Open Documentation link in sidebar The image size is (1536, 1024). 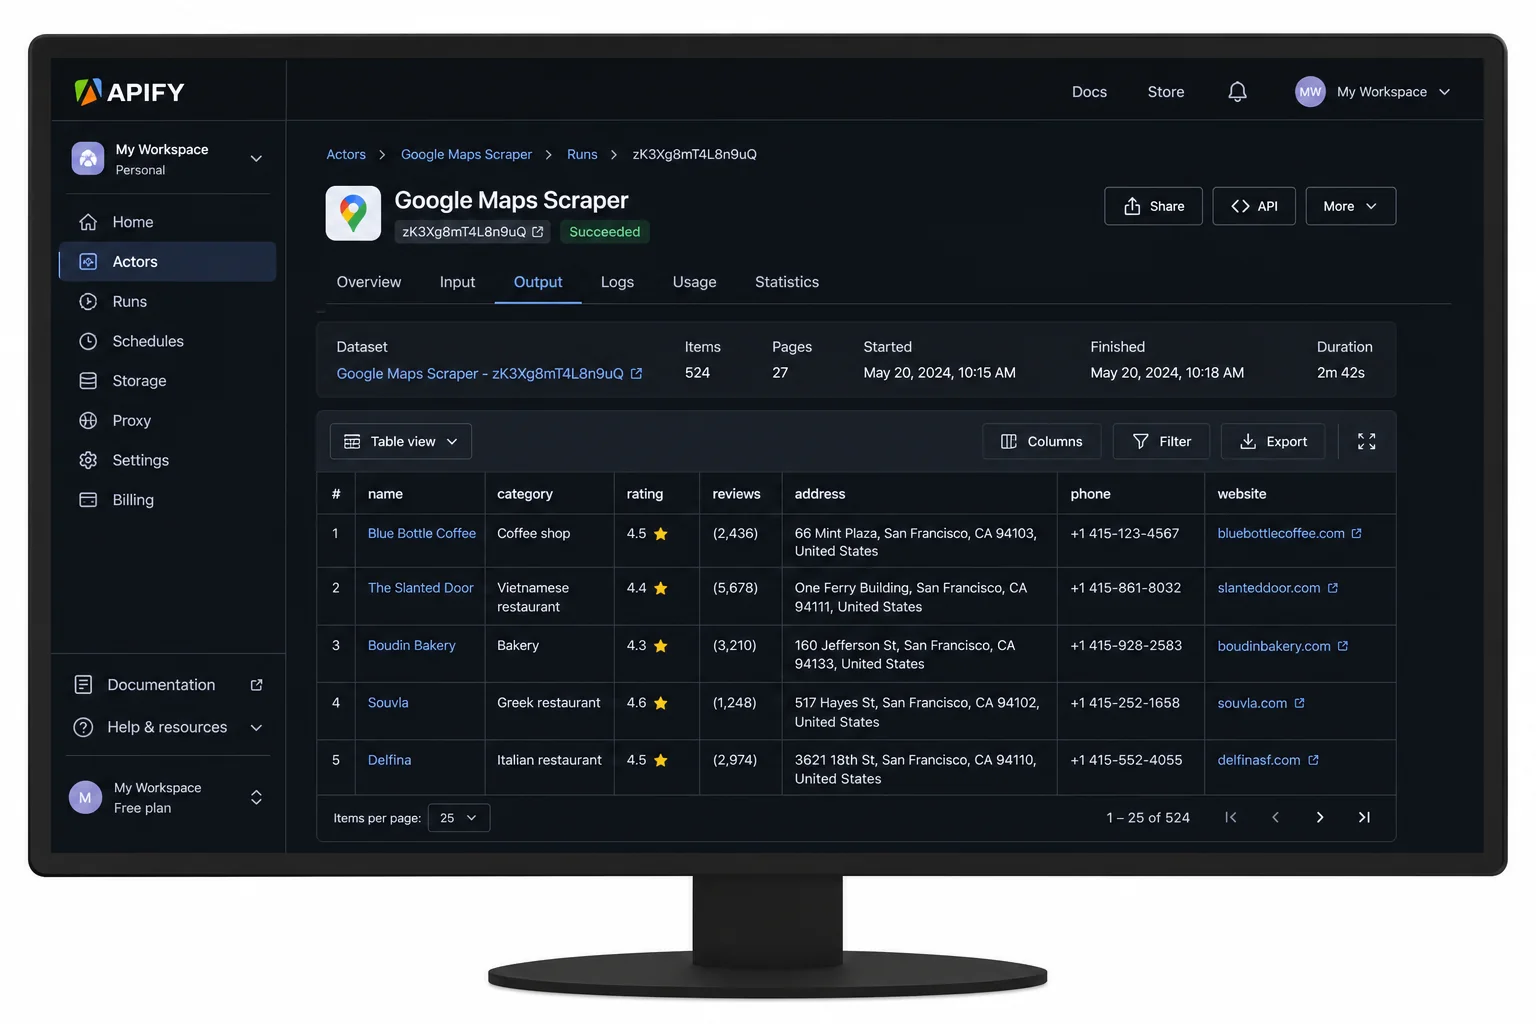click(168, 685)
